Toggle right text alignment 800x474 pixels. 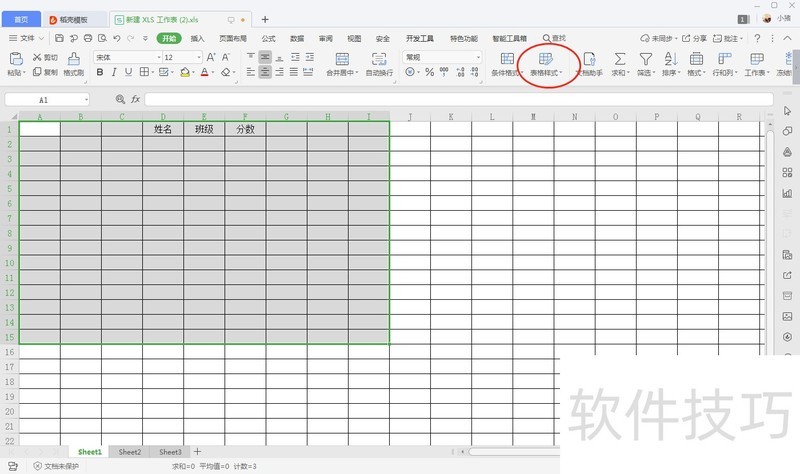point(280,72)
